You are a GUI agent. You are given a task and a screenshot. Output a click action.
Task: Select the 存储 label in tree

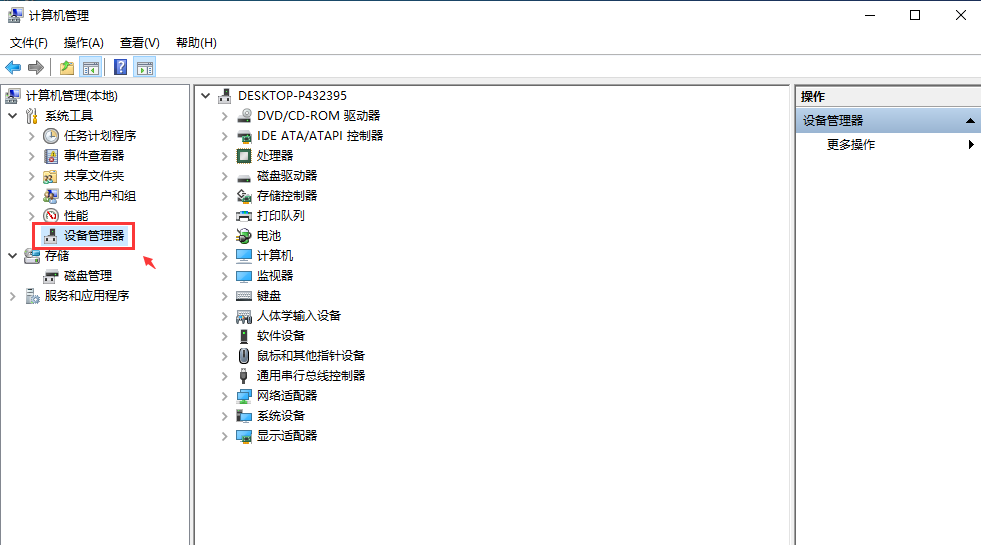57,256
